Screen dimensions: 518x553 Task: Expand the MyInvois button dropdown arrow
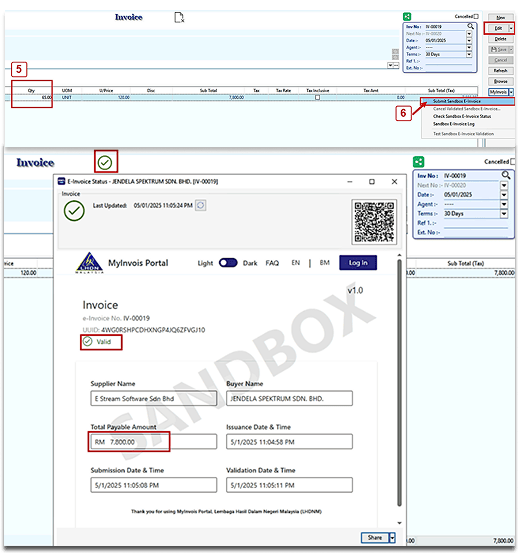tap(511, 92)
